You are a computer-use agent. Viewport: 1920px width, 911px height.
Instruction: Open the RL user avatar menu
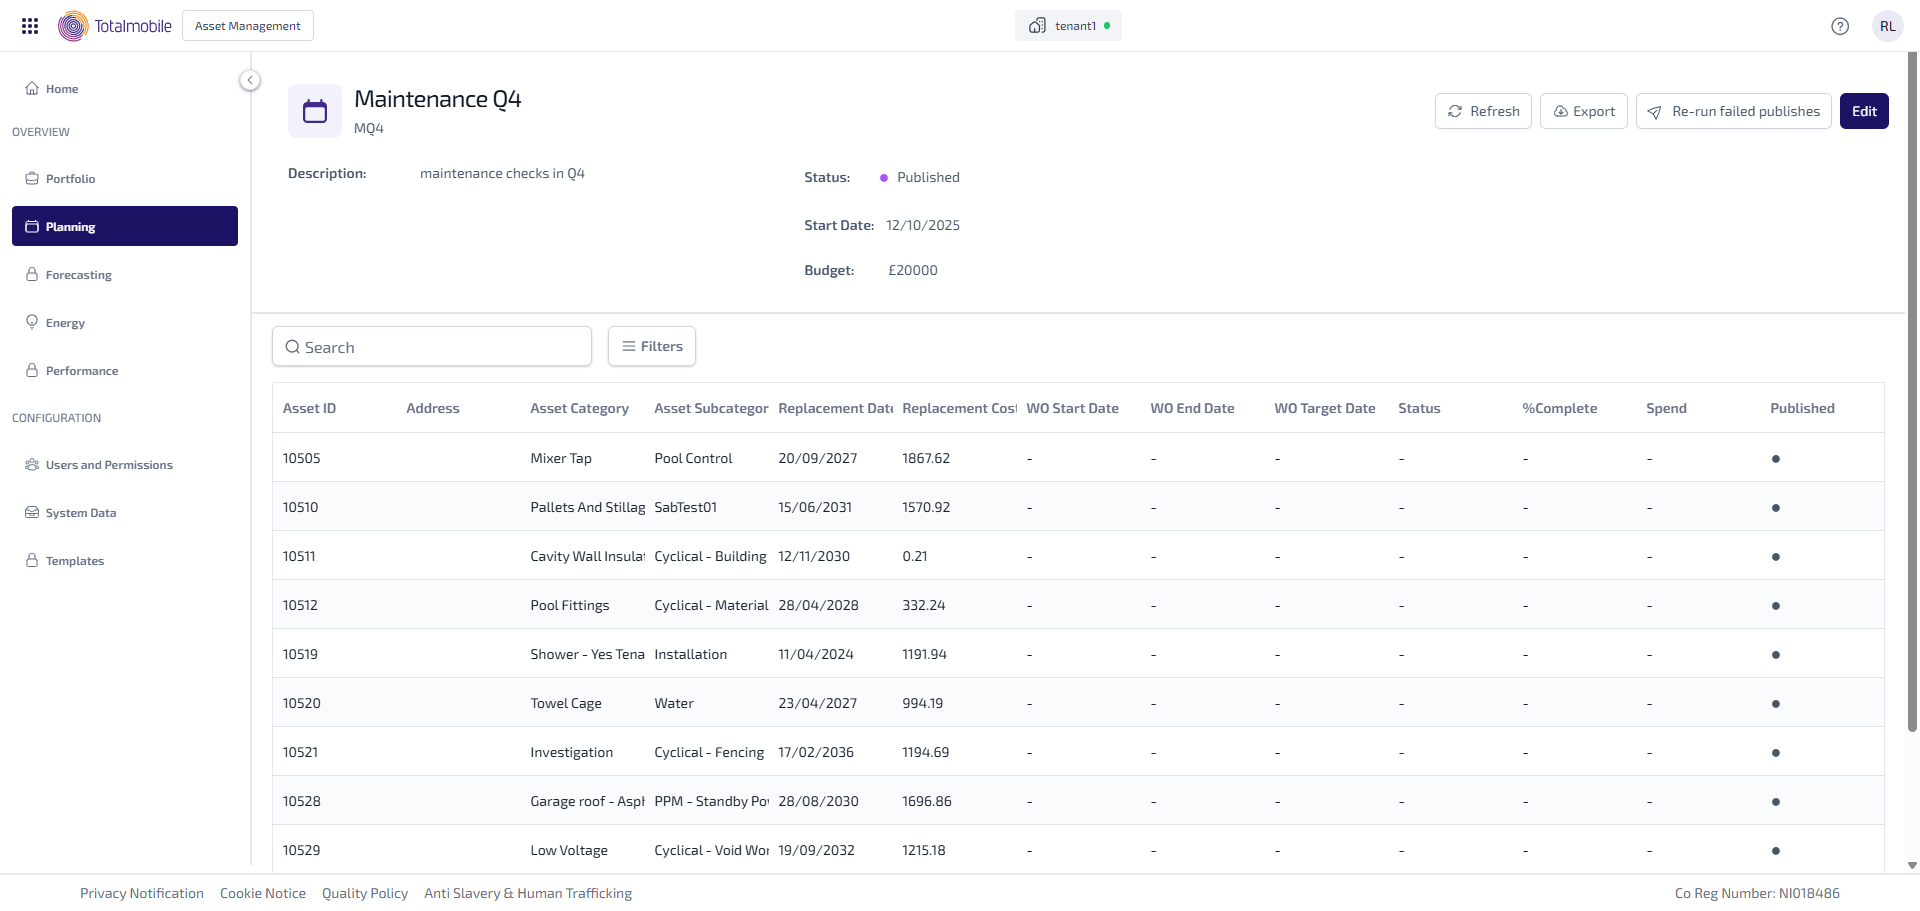point(1887,26)
